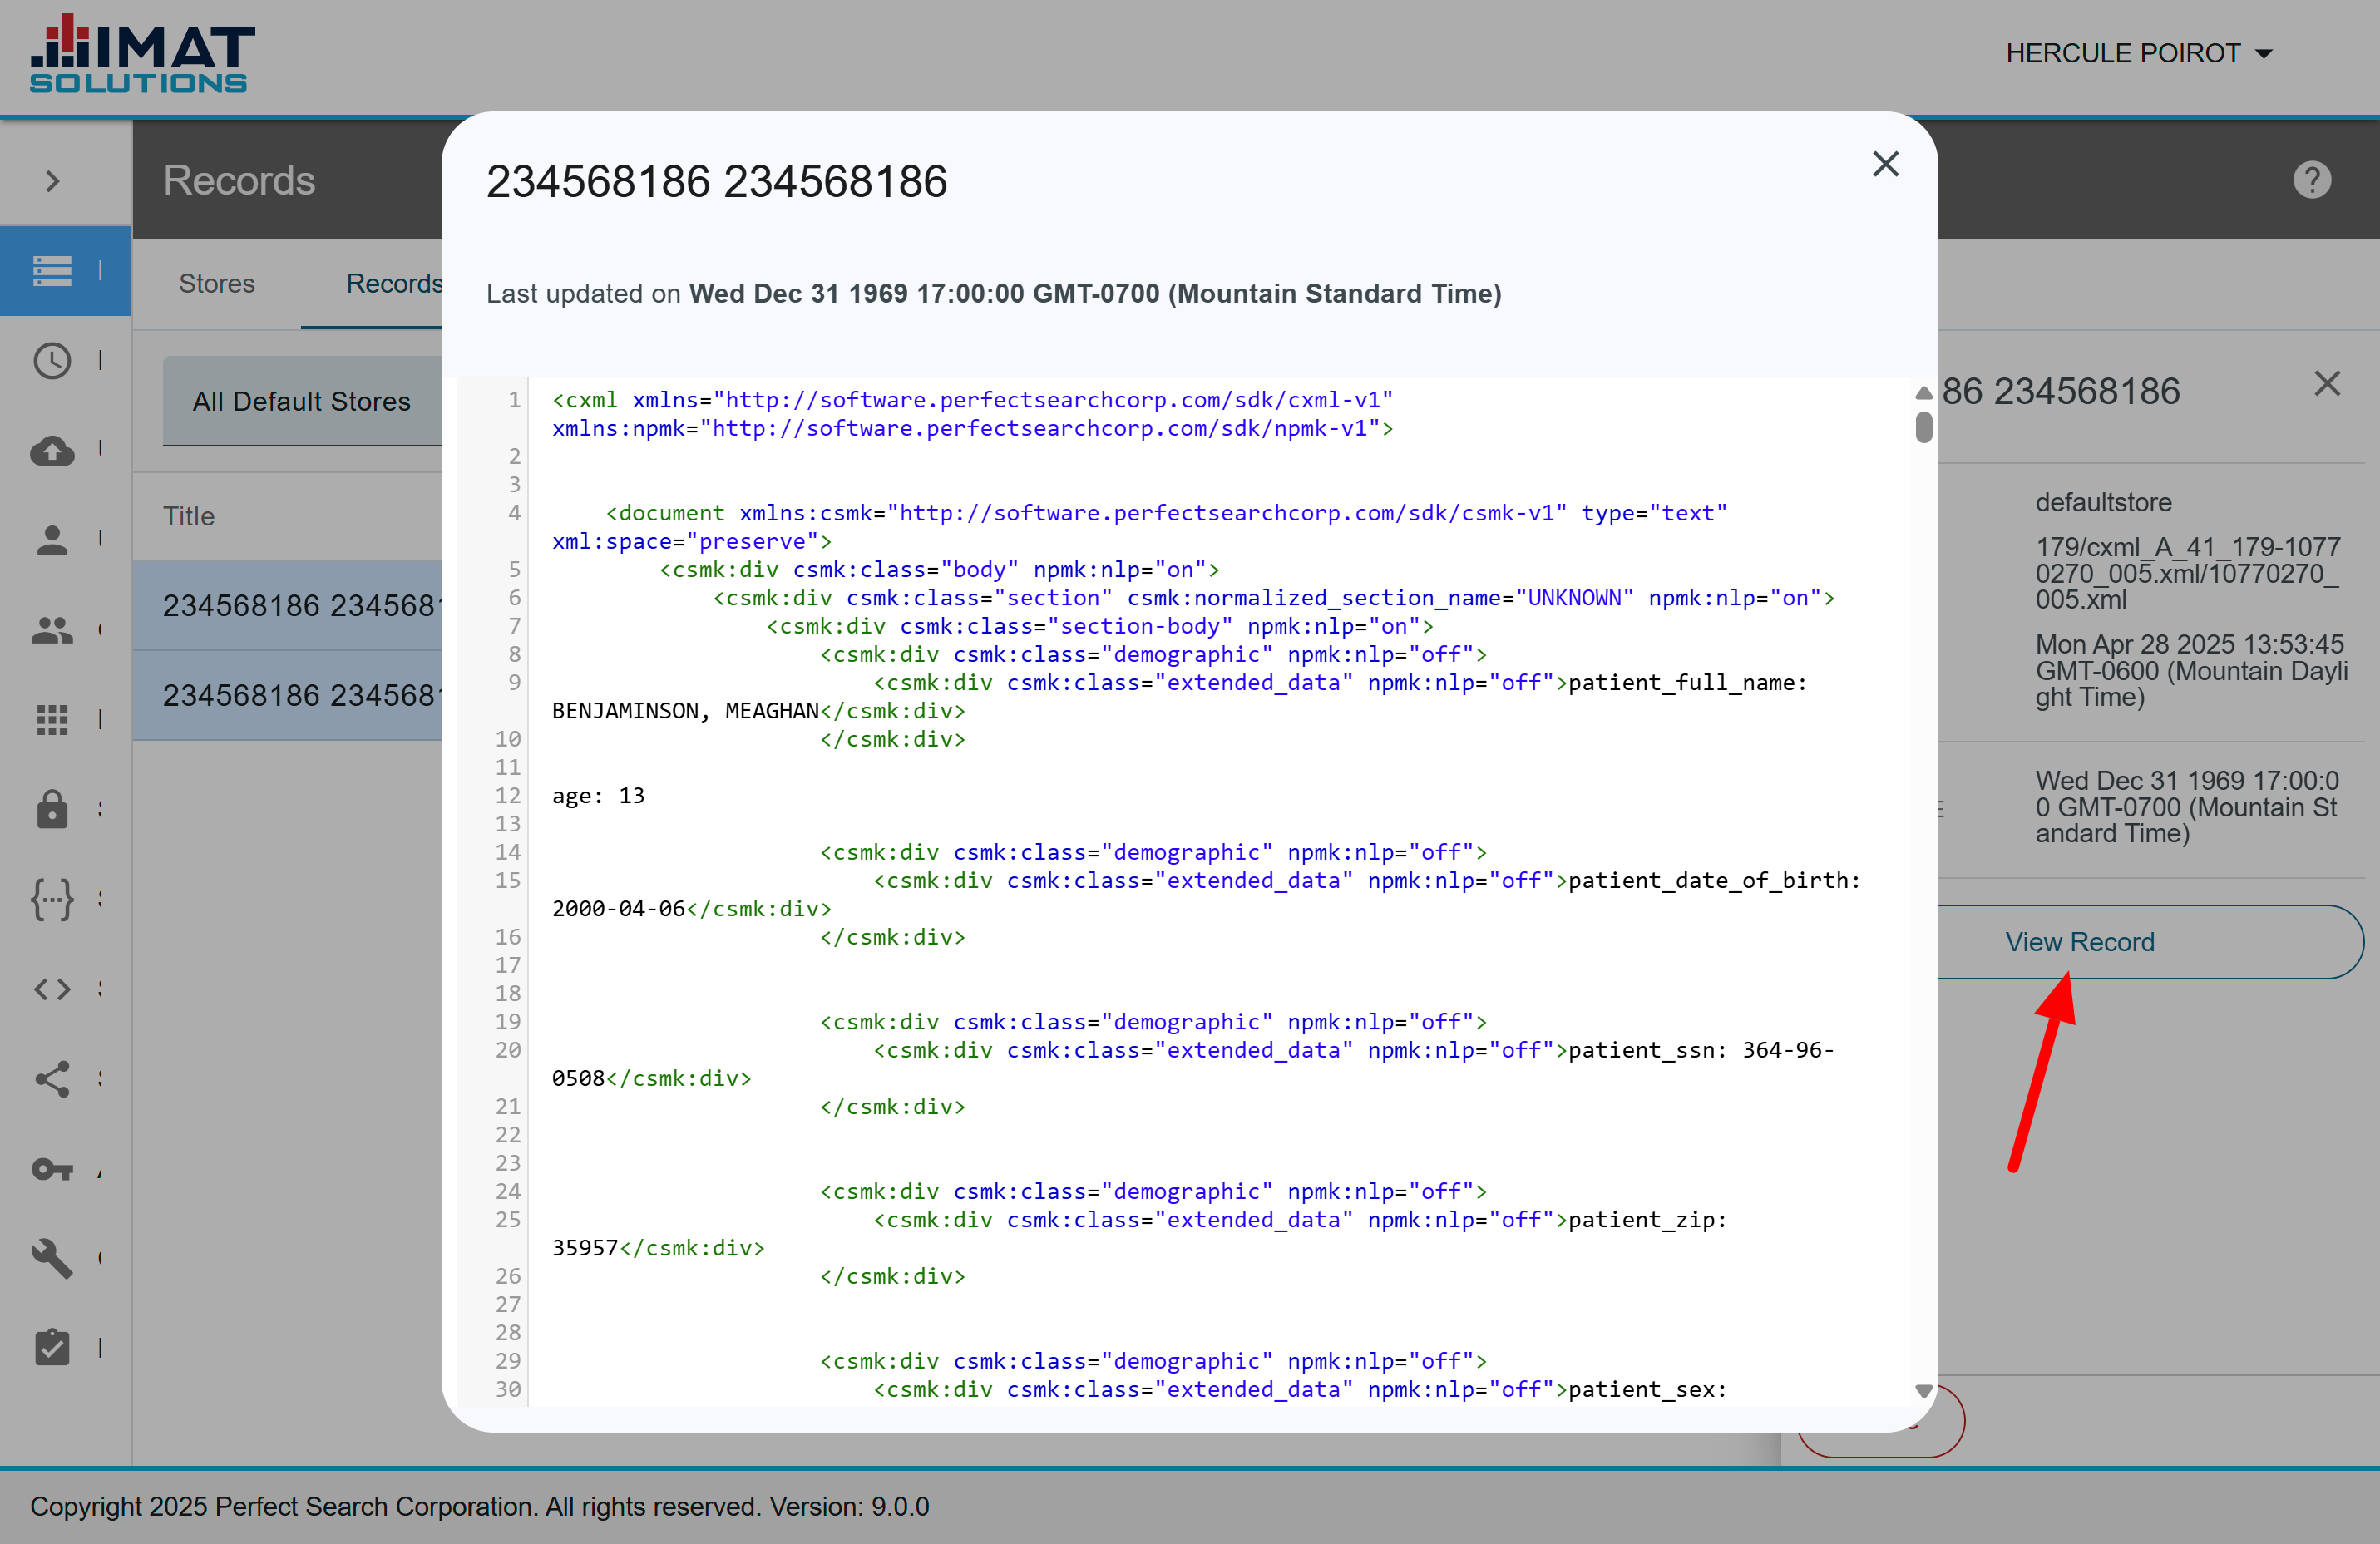Screen dimensions: 2380x1544
Task: Open the padlock security icon in sidebar
Action: [52, 809]
